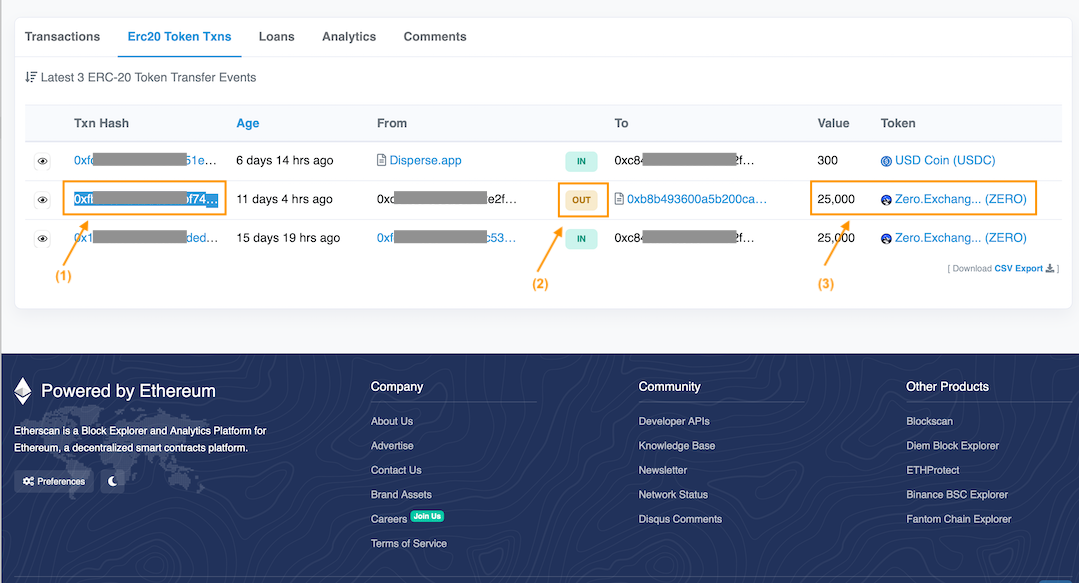The height and width of the screenshot is (583, 1079).
Task: Go to the Comments tab
Action: (435, 36)
